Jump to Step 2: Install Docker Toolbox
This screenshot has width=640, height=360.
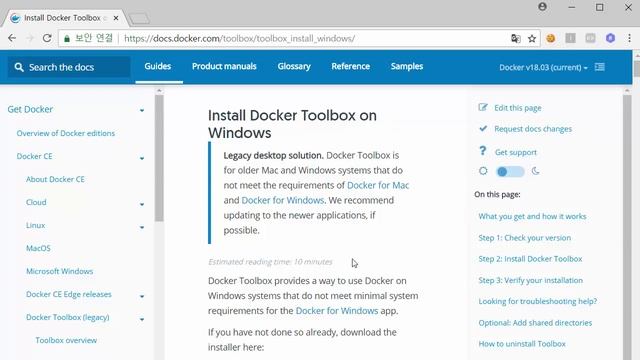pyautogui.click(x=530, y=259)
